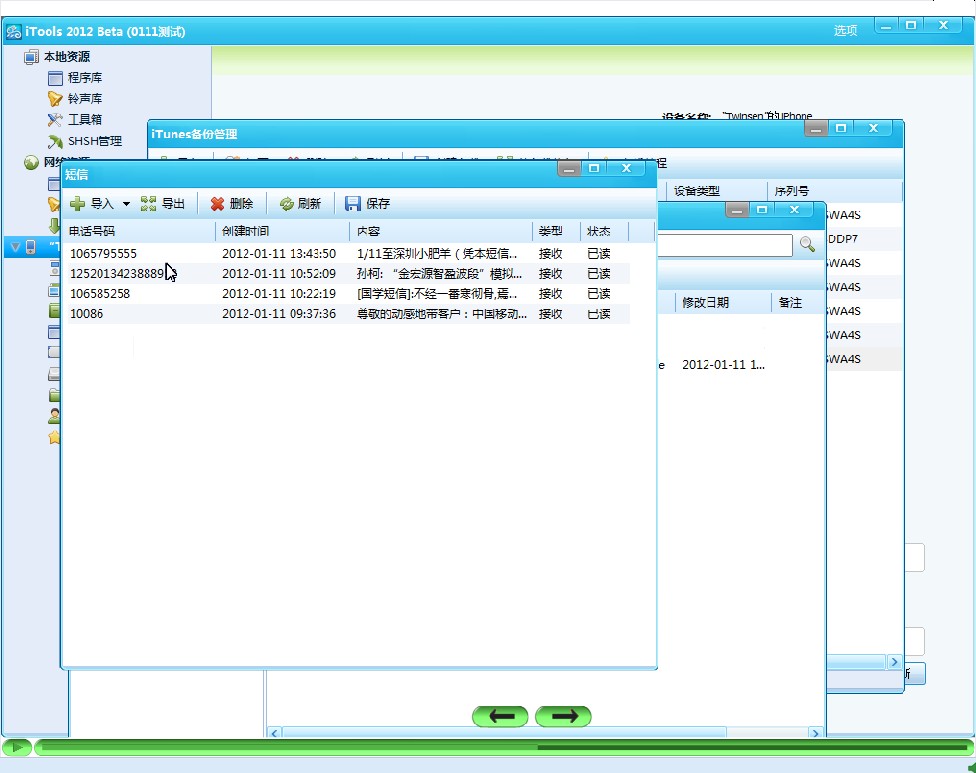
Task: Click the Export (导出) toolbar icon
Action: (x=149, y=204)
